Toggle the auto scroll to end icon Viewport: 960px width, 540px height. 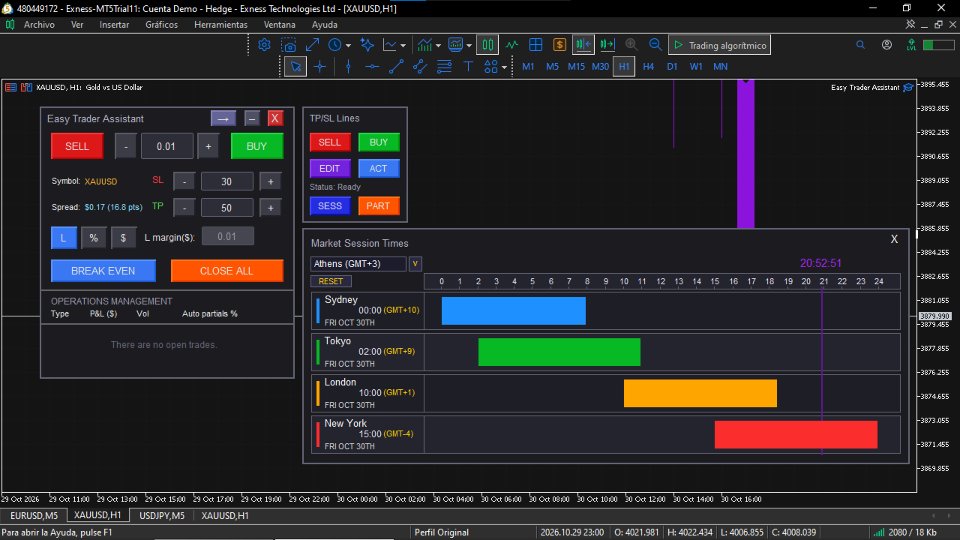(607, 45)
